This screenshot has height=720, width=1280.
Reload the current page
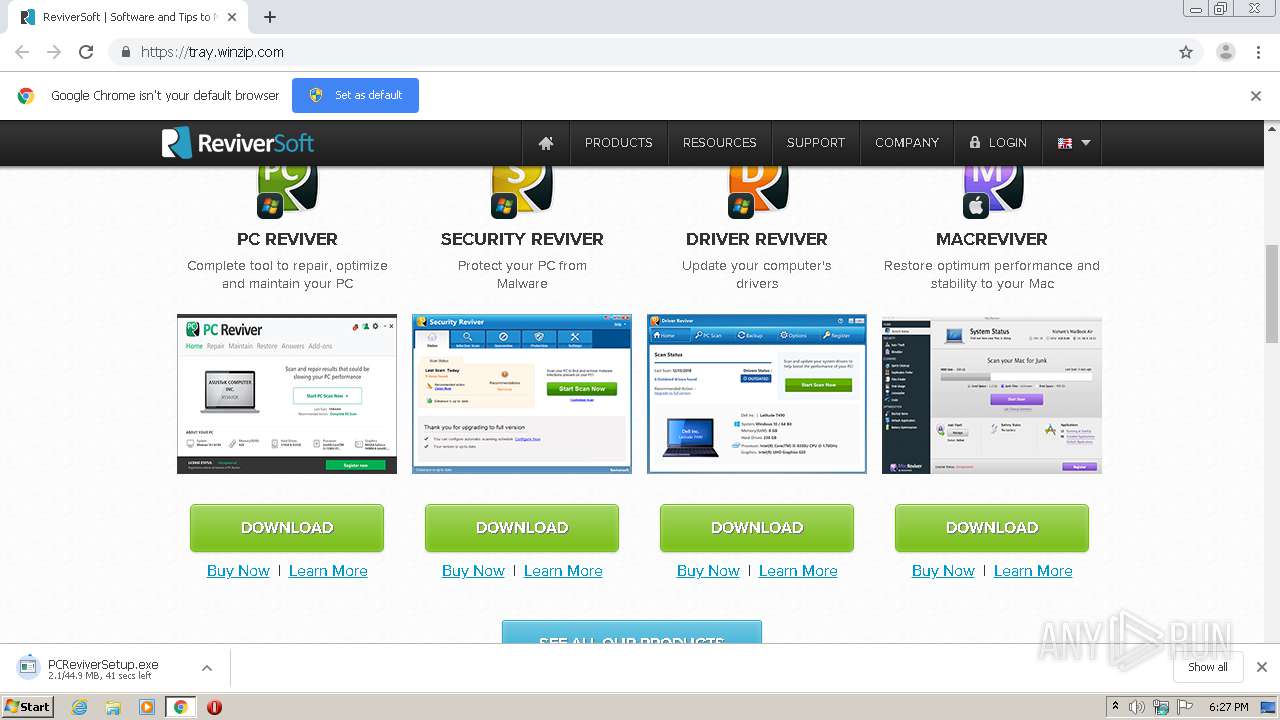coord(86,52)
